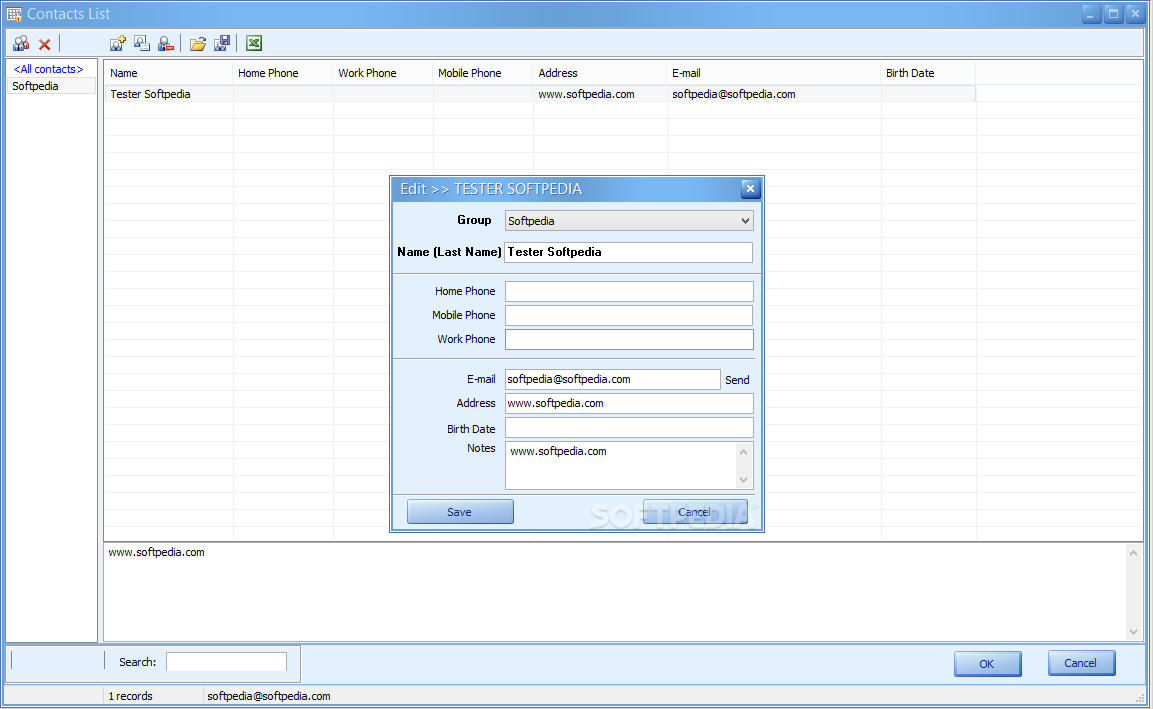Click the Home Phone column header
This screenshot has width=1153, height=709.
pyautogui.click(x=282, y=73)
